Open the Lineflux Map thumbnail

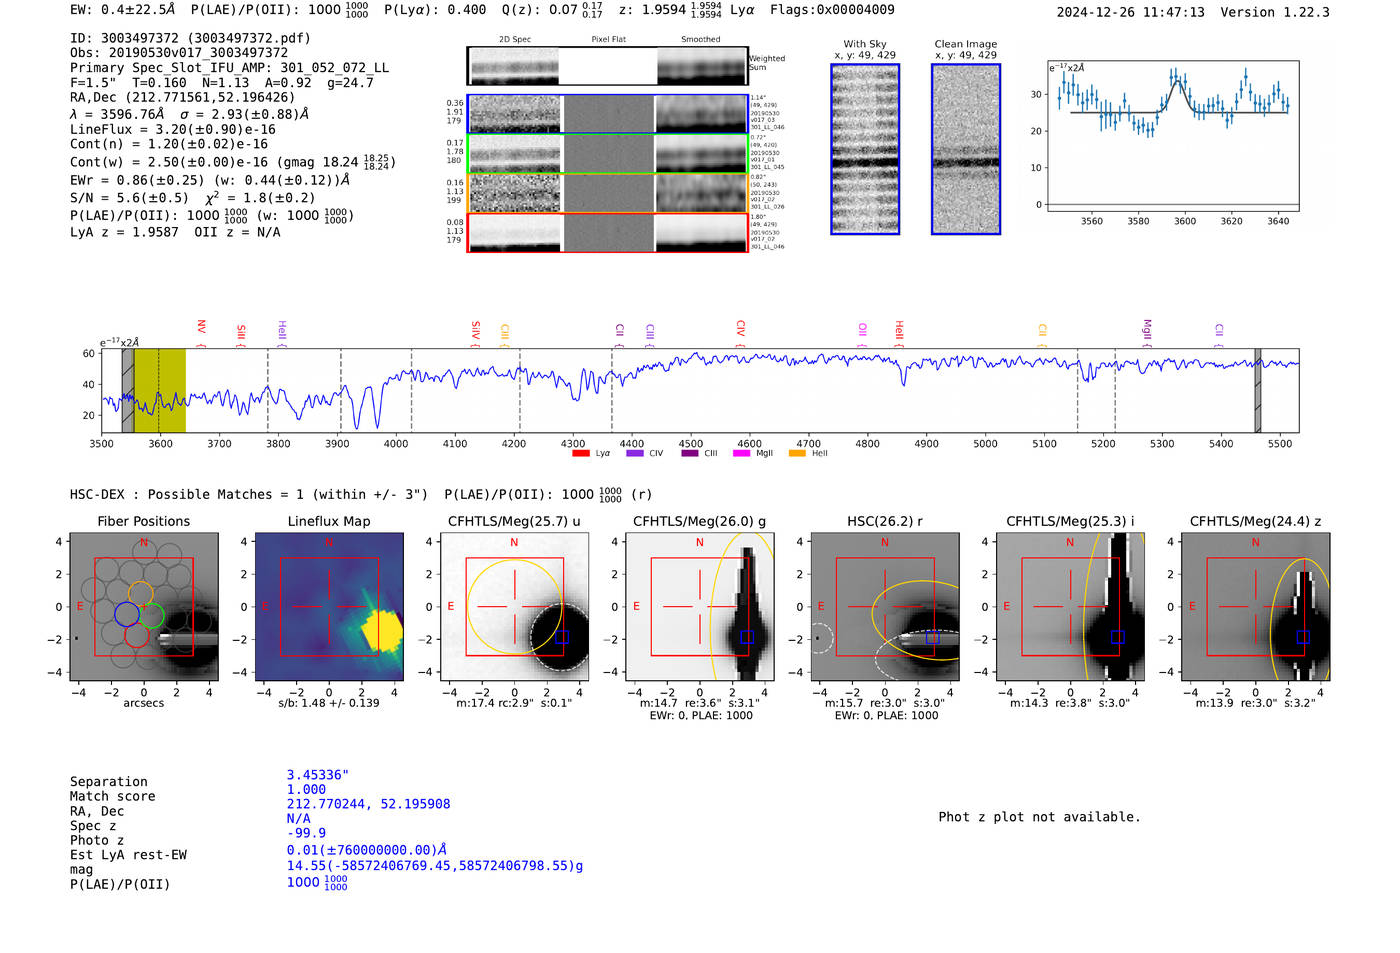(329, 606)
